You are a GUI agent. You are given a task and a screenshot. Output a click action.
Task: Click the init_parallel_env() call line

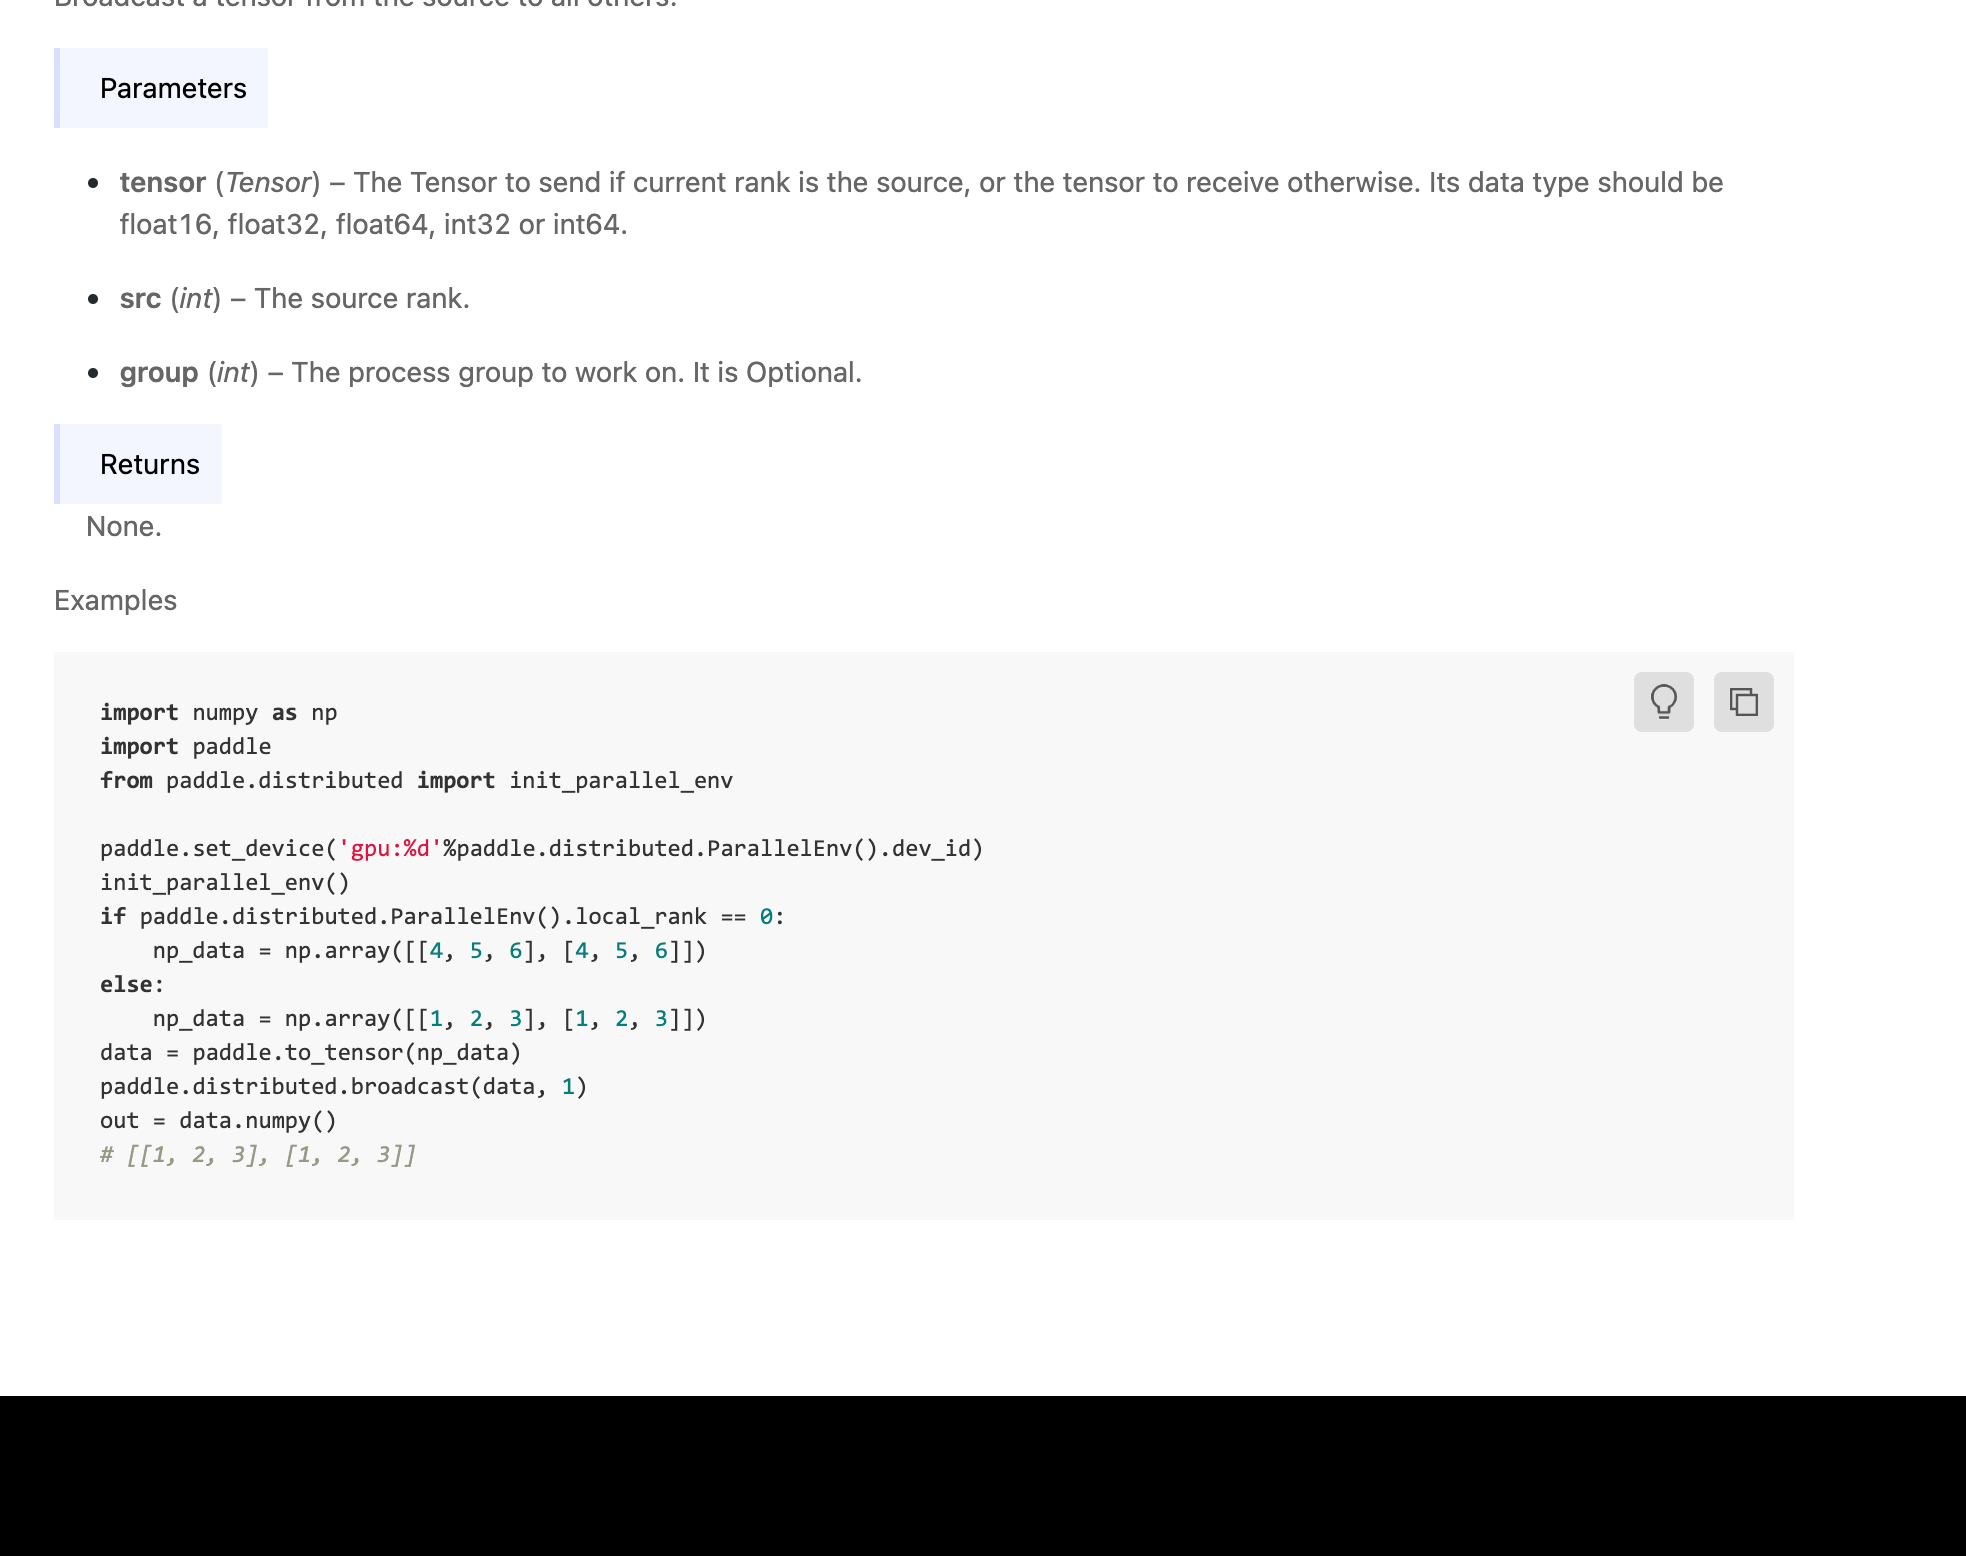224,883
